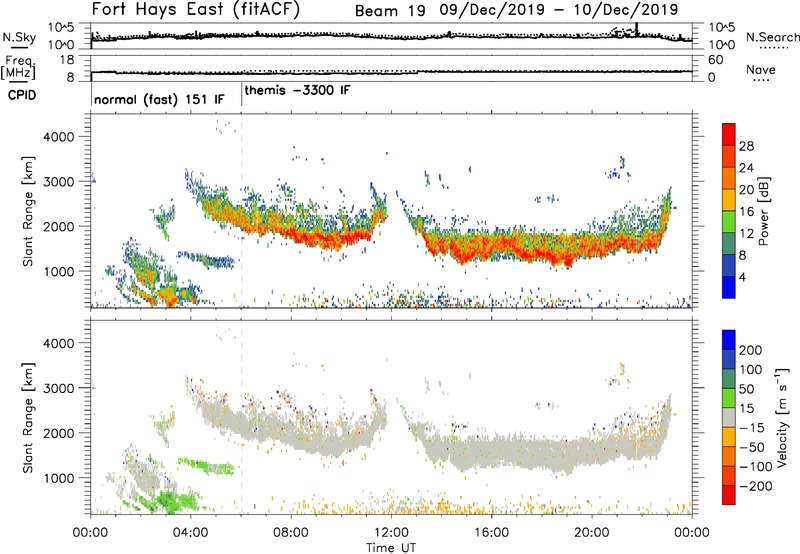Click the 'Slant Range [km]' label of velocity panel

click(x=28, y=418)
